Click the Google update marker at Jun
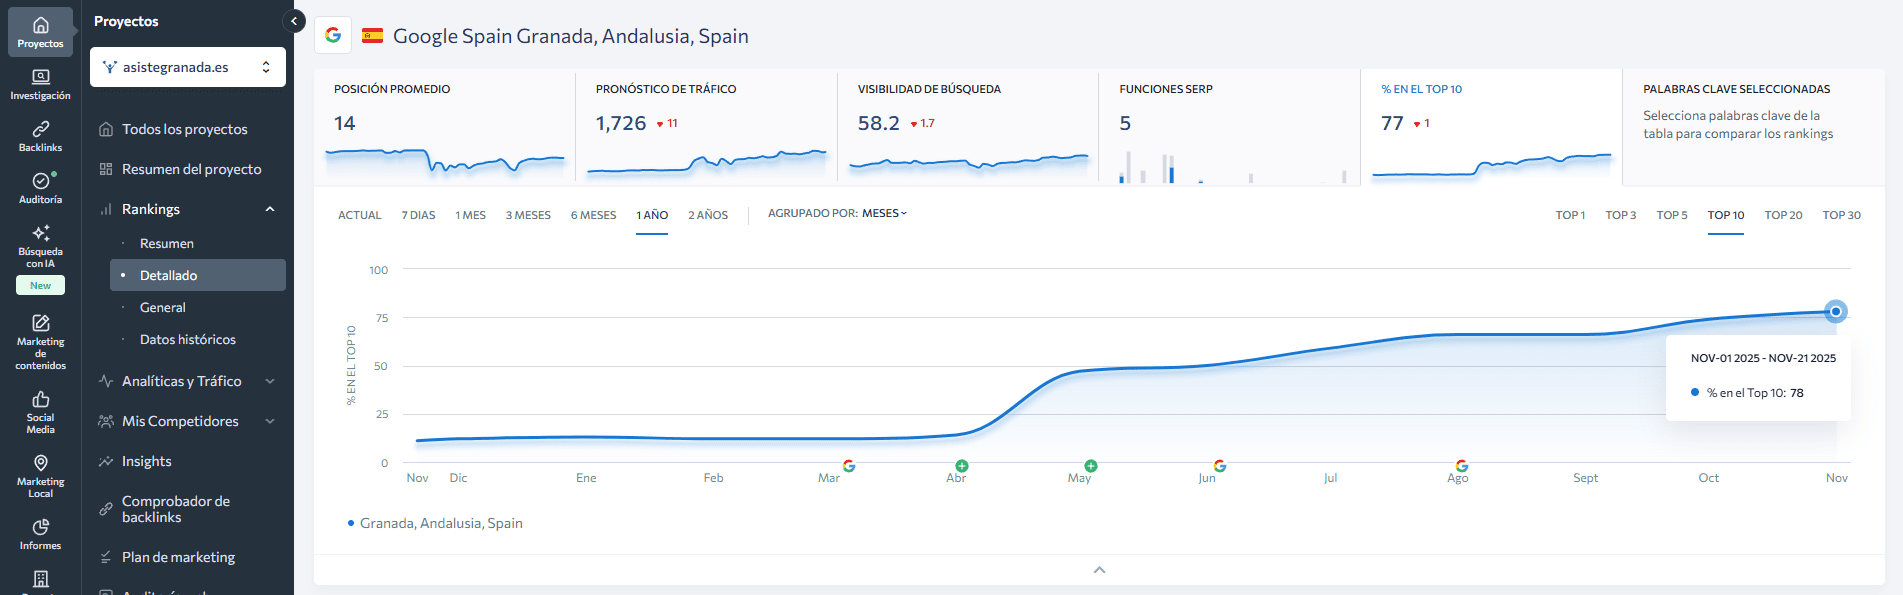 (x=1220, y=466)
